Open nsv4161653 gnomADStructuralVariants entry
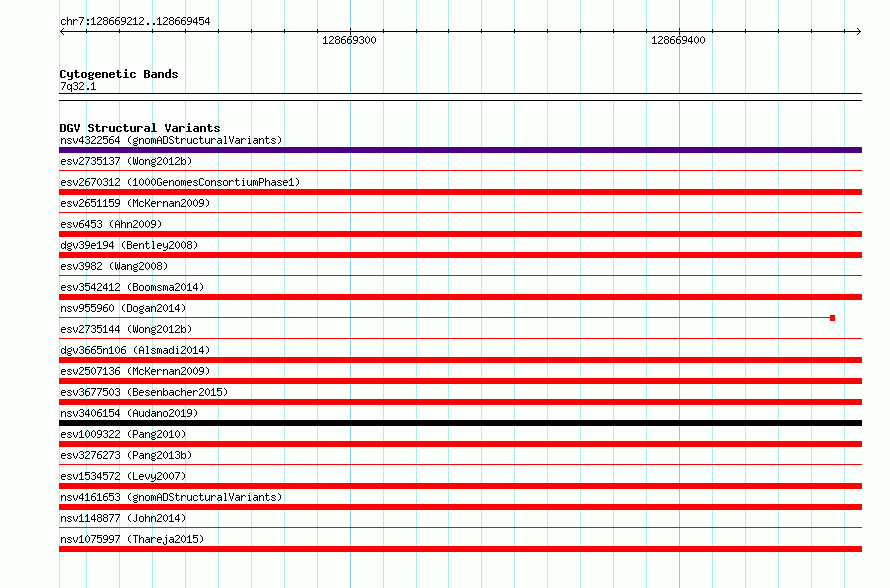 (171, 497)
